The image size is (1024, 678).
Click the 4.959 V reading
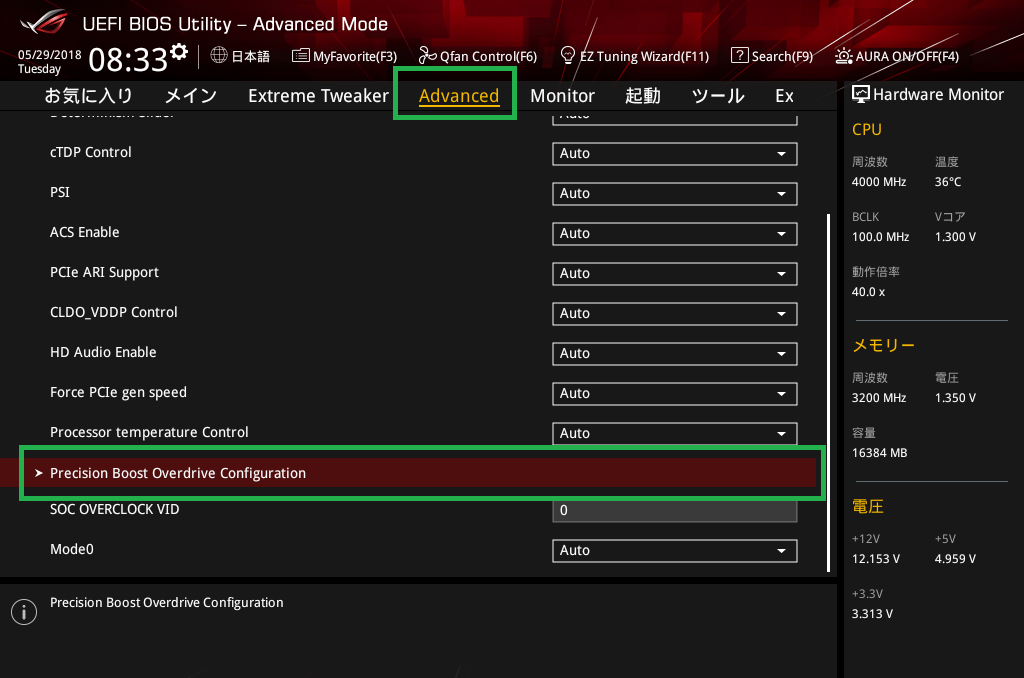click(955, 559)
